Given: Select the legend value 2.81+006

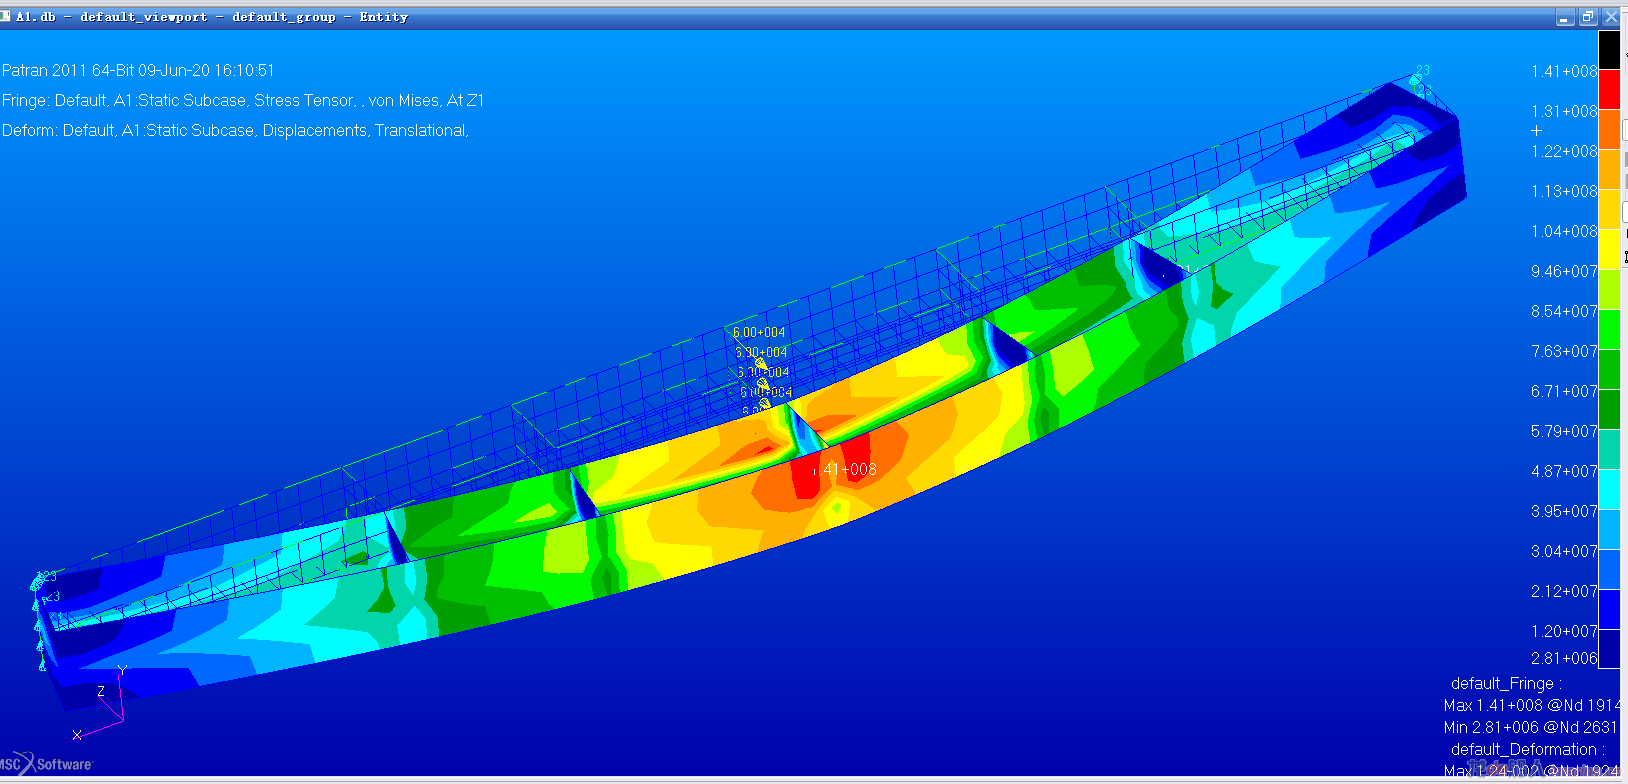Looking at the screenshot, I should point(1564,658).
